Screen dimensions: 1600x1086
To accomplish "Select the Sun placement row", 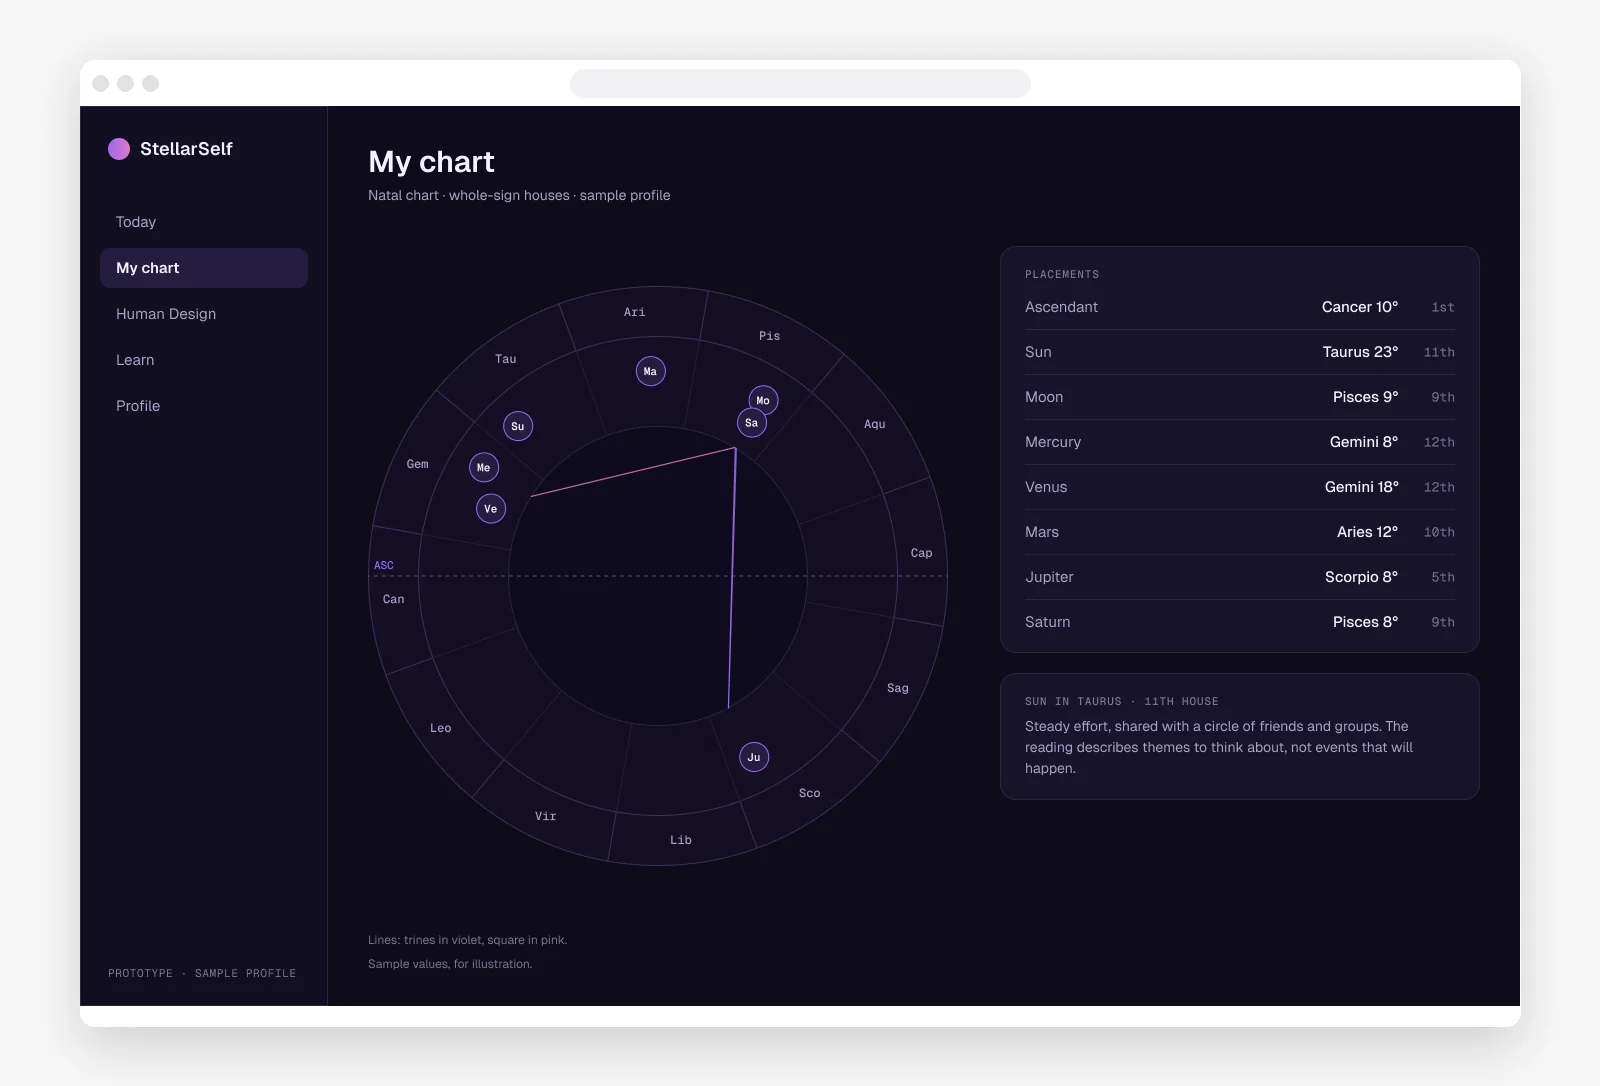I will point(1240,352).
